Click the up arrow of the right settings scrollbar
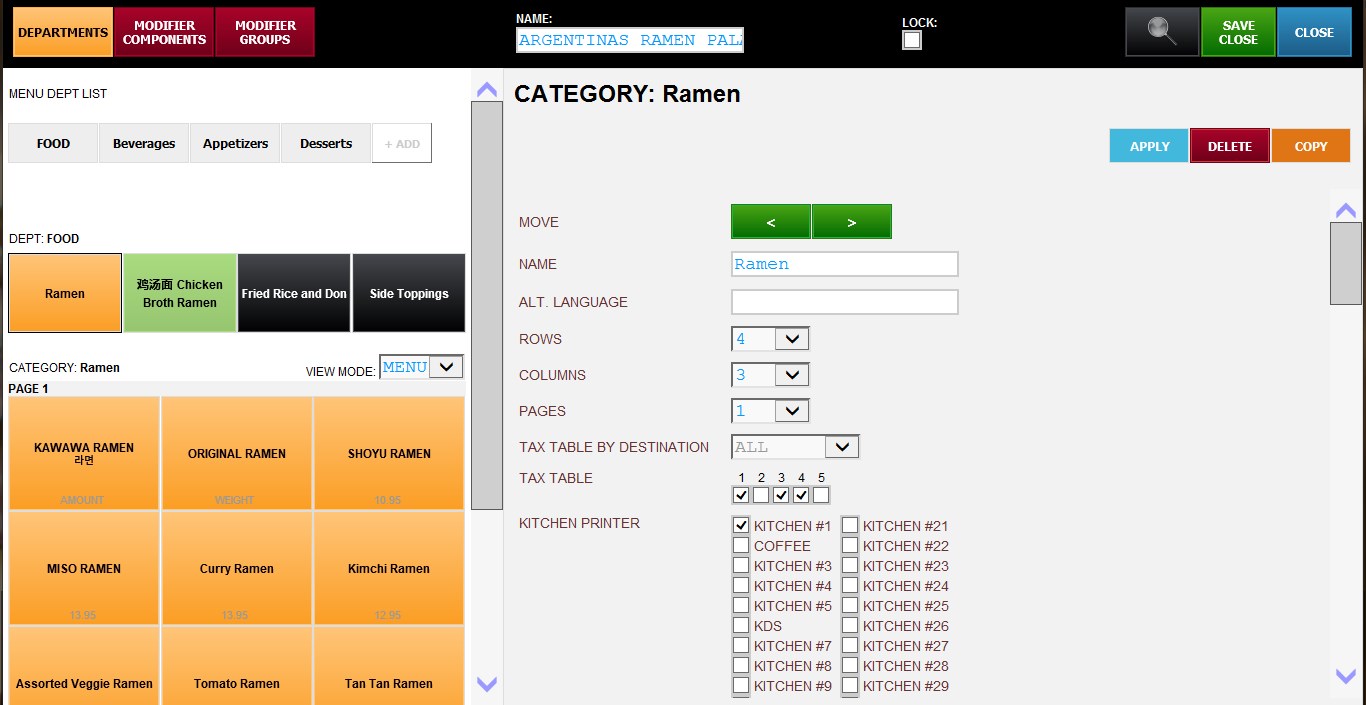 (1346, 210)
